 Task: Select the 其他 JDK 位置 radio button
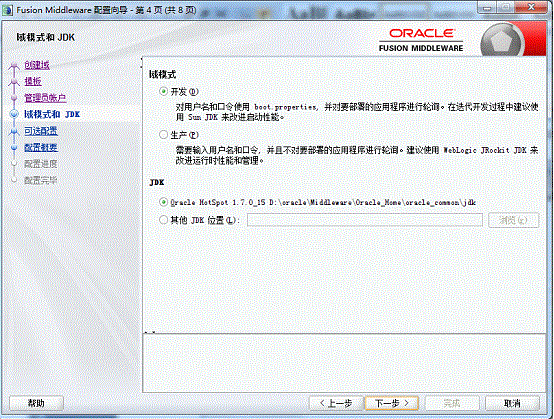163,220
